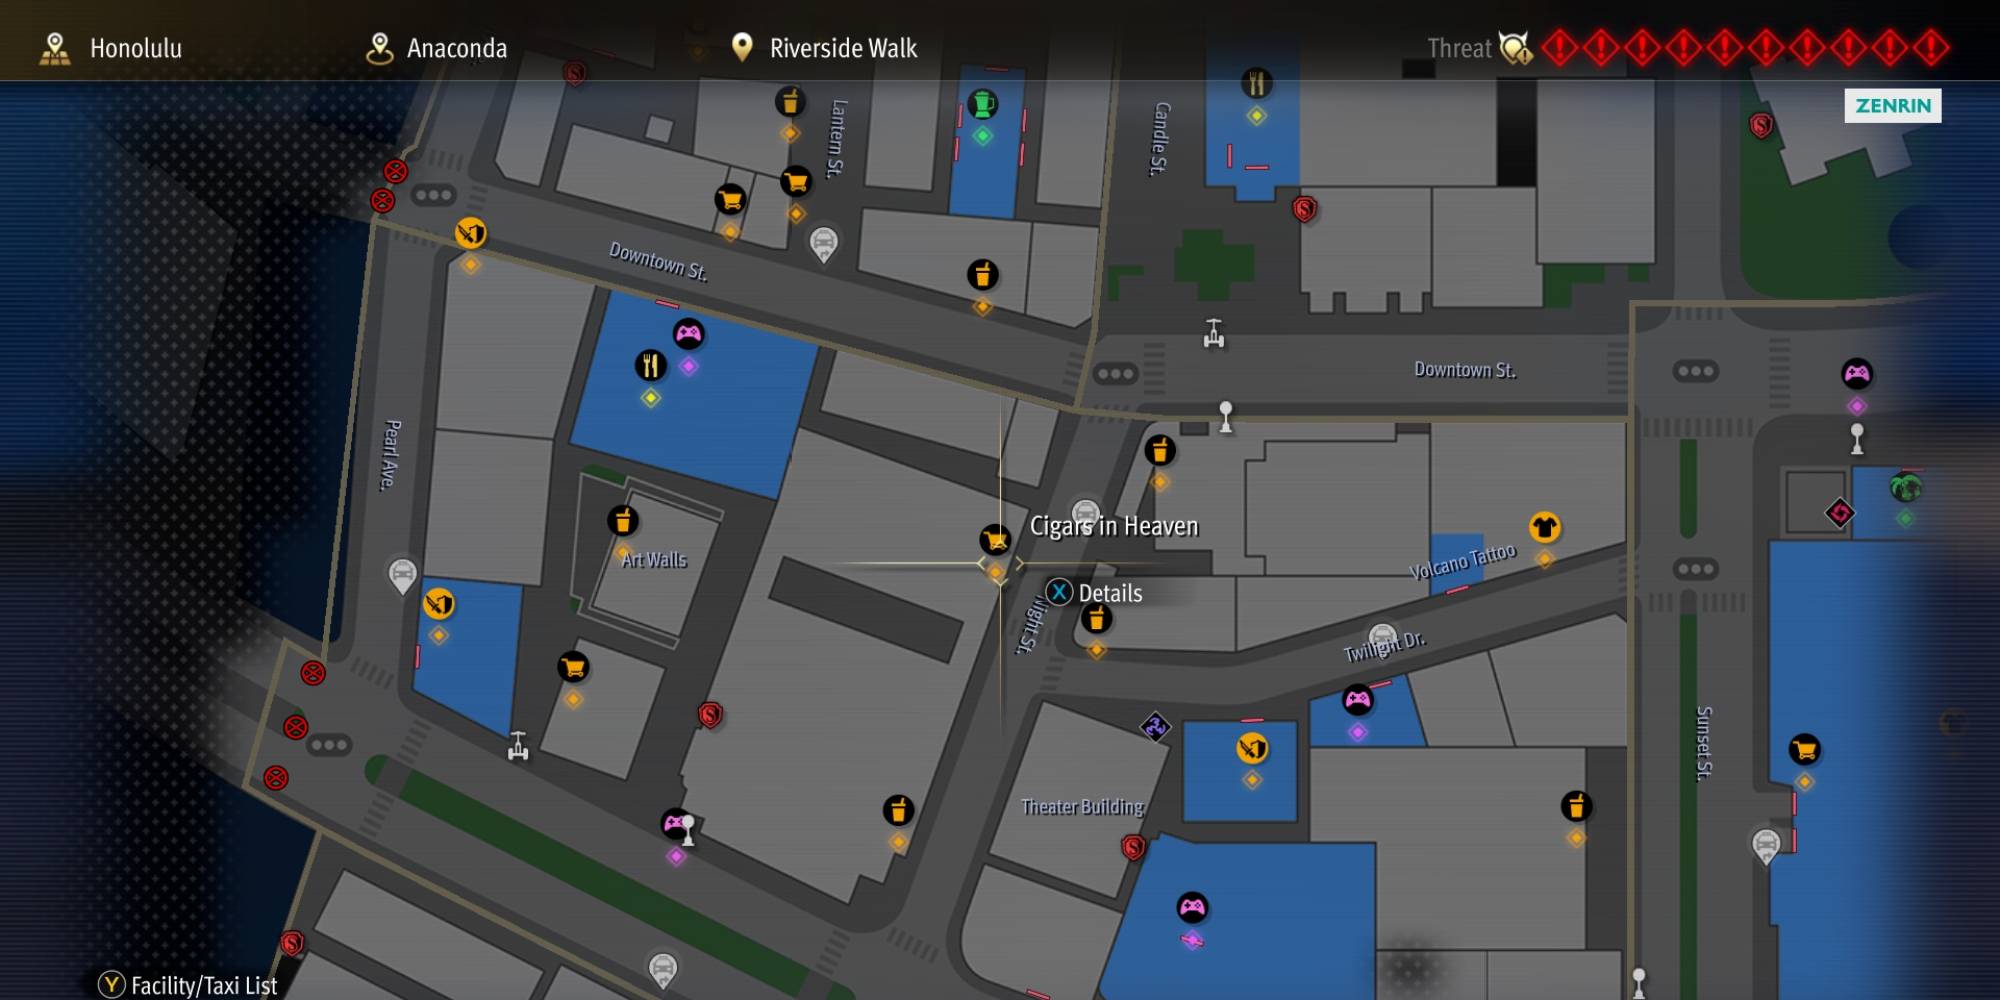Click the Threat level alert icon
This screenshot has width=2000, height=1000.
(1515, 47)
